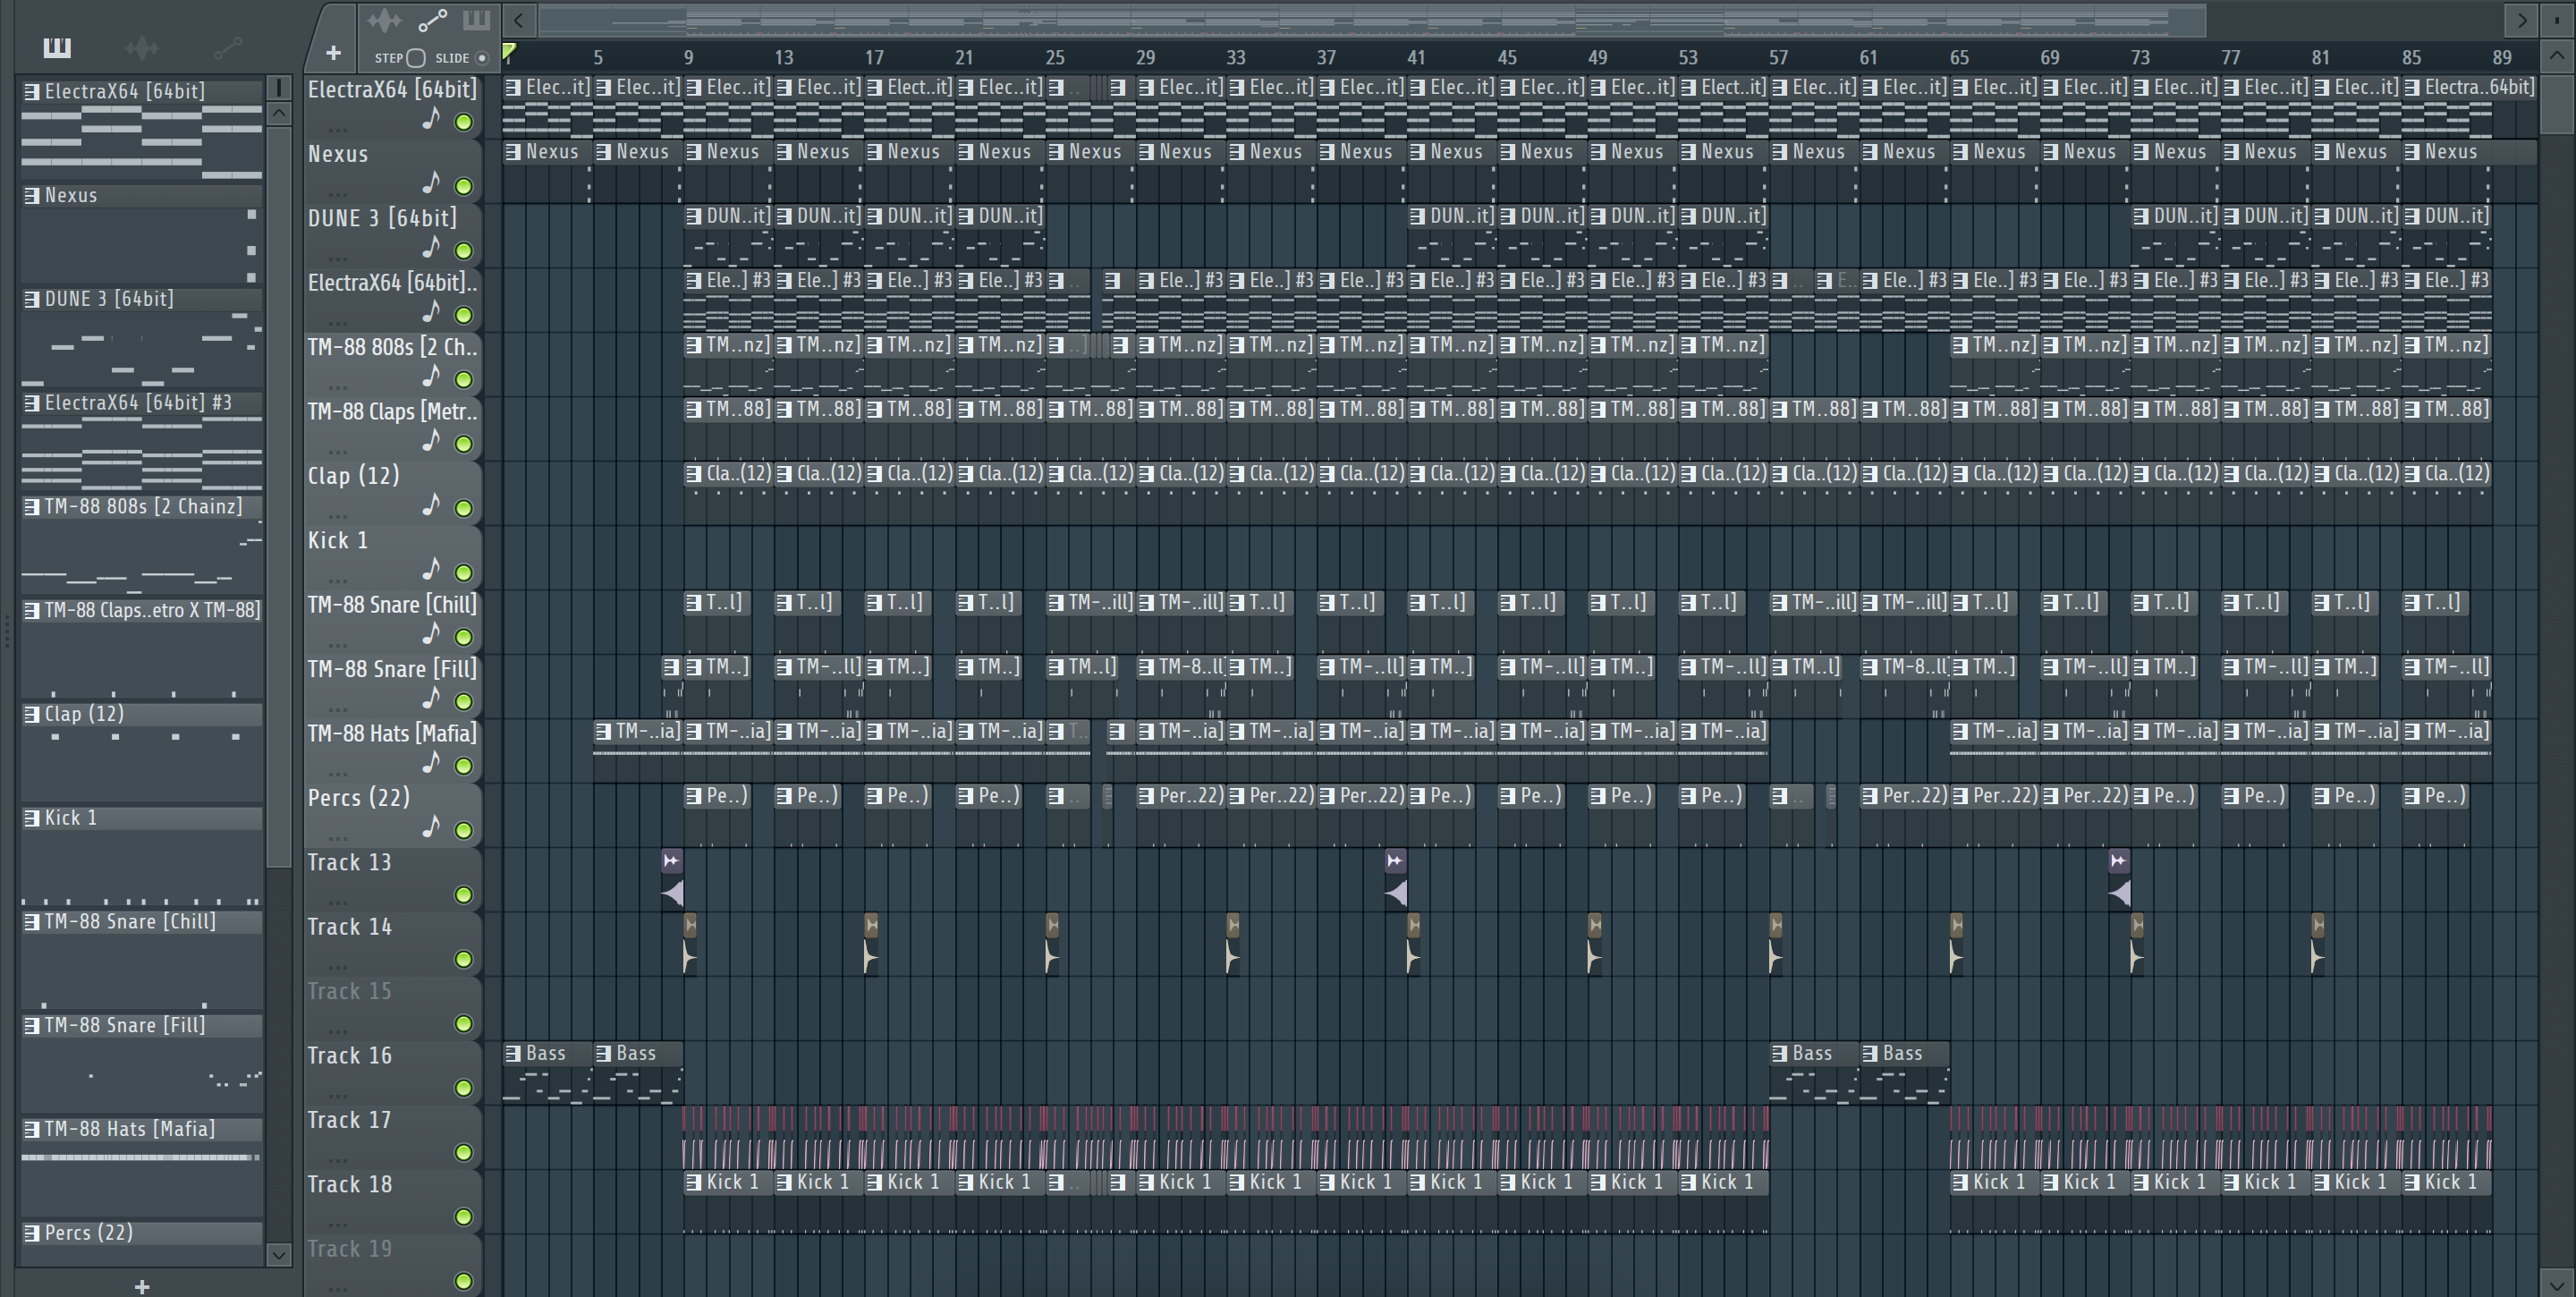
Task: Toggle the SLIDE option
Action: pos(482,58)
